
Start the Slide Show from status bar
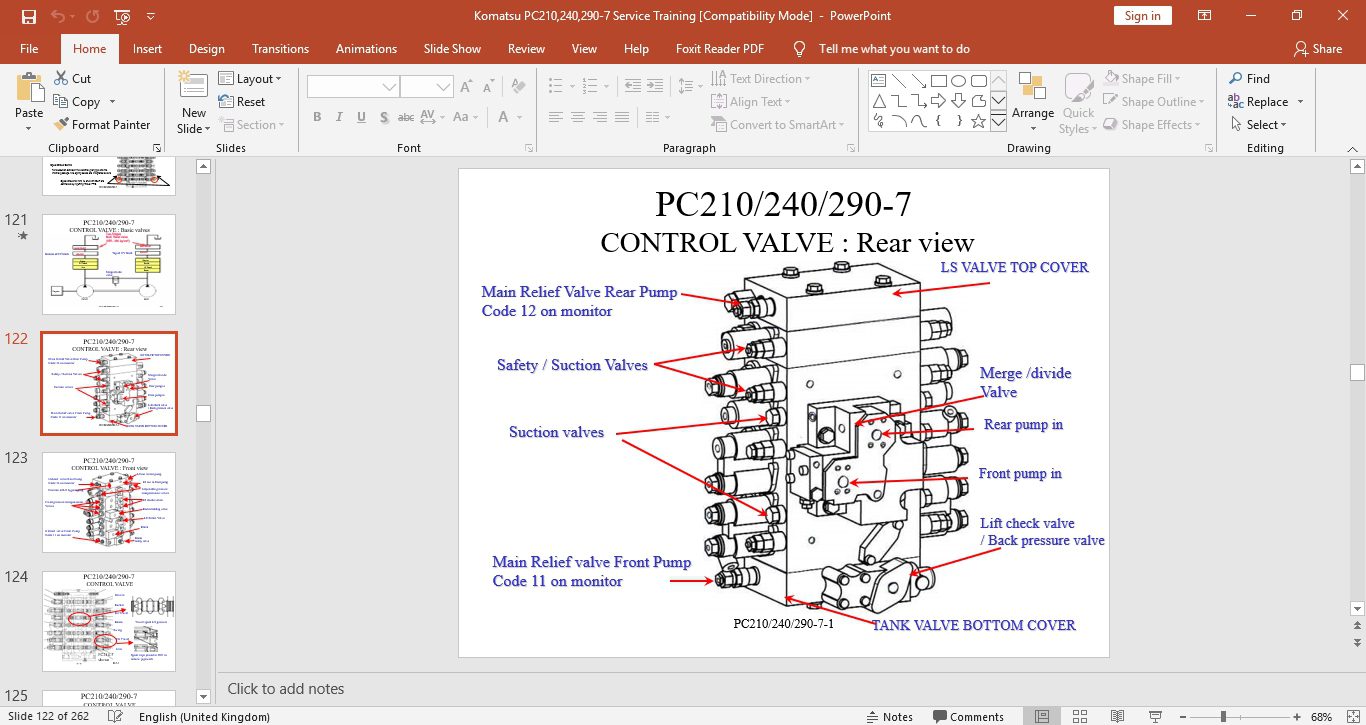pyautogui.click(x=1156, y=716)
